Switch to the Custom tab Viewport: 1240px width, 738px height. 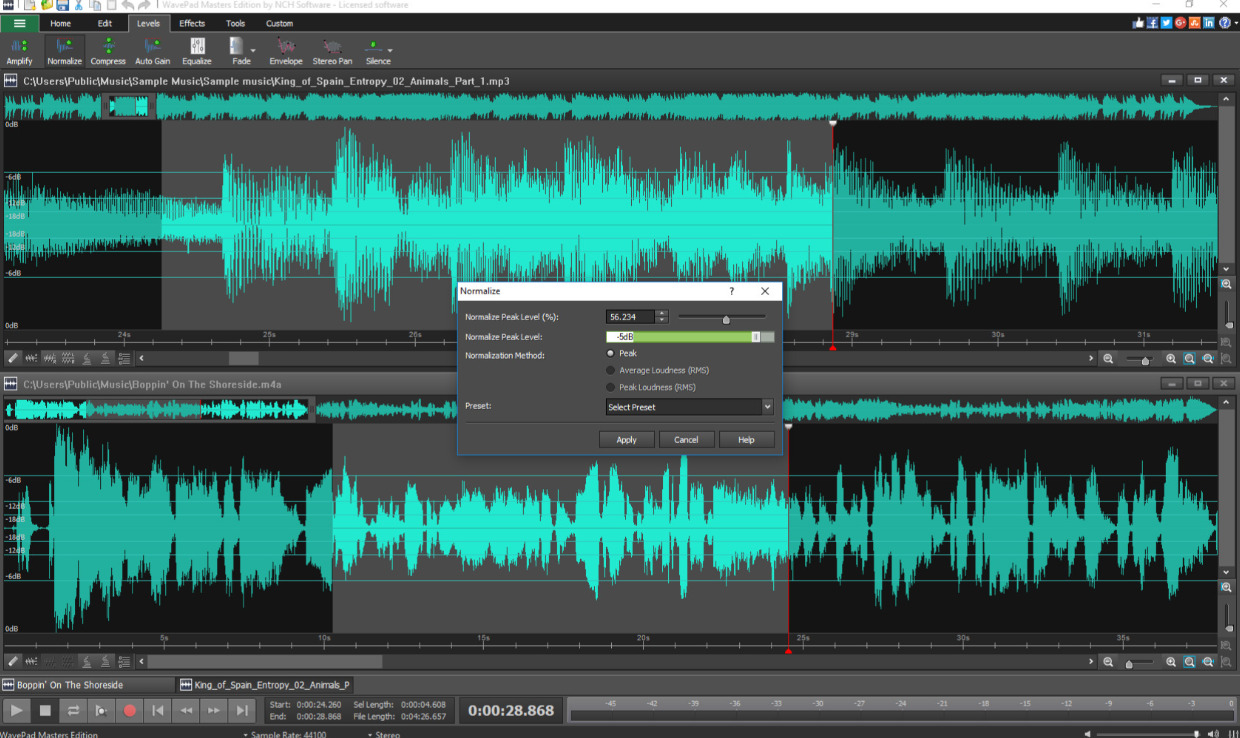[x=280, y=23]
